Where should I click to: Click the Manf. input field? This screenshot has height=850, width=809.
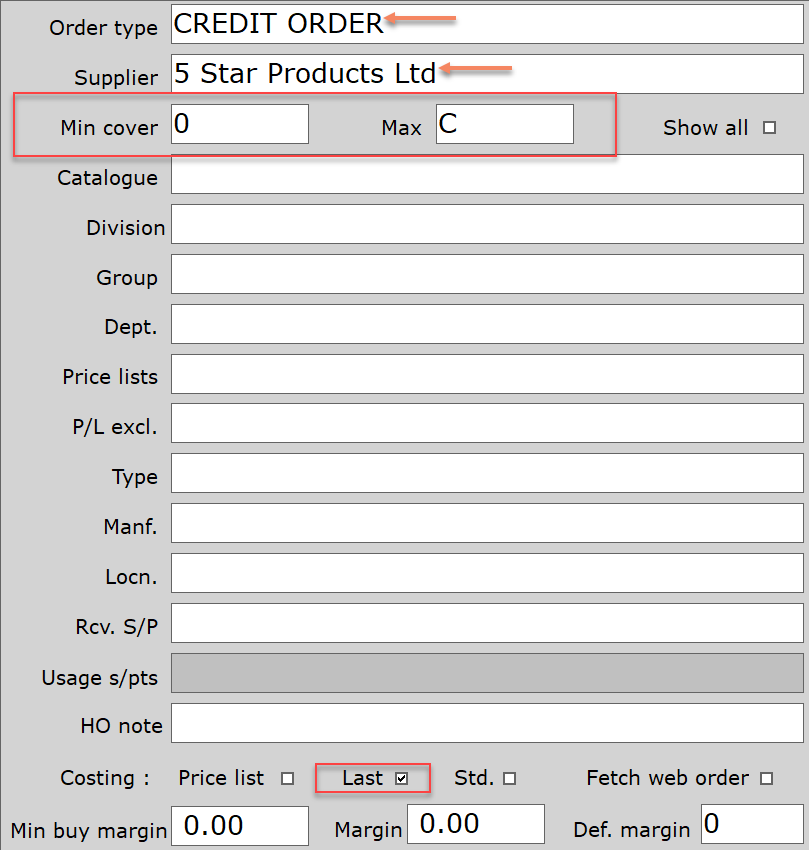coord(487,524)
